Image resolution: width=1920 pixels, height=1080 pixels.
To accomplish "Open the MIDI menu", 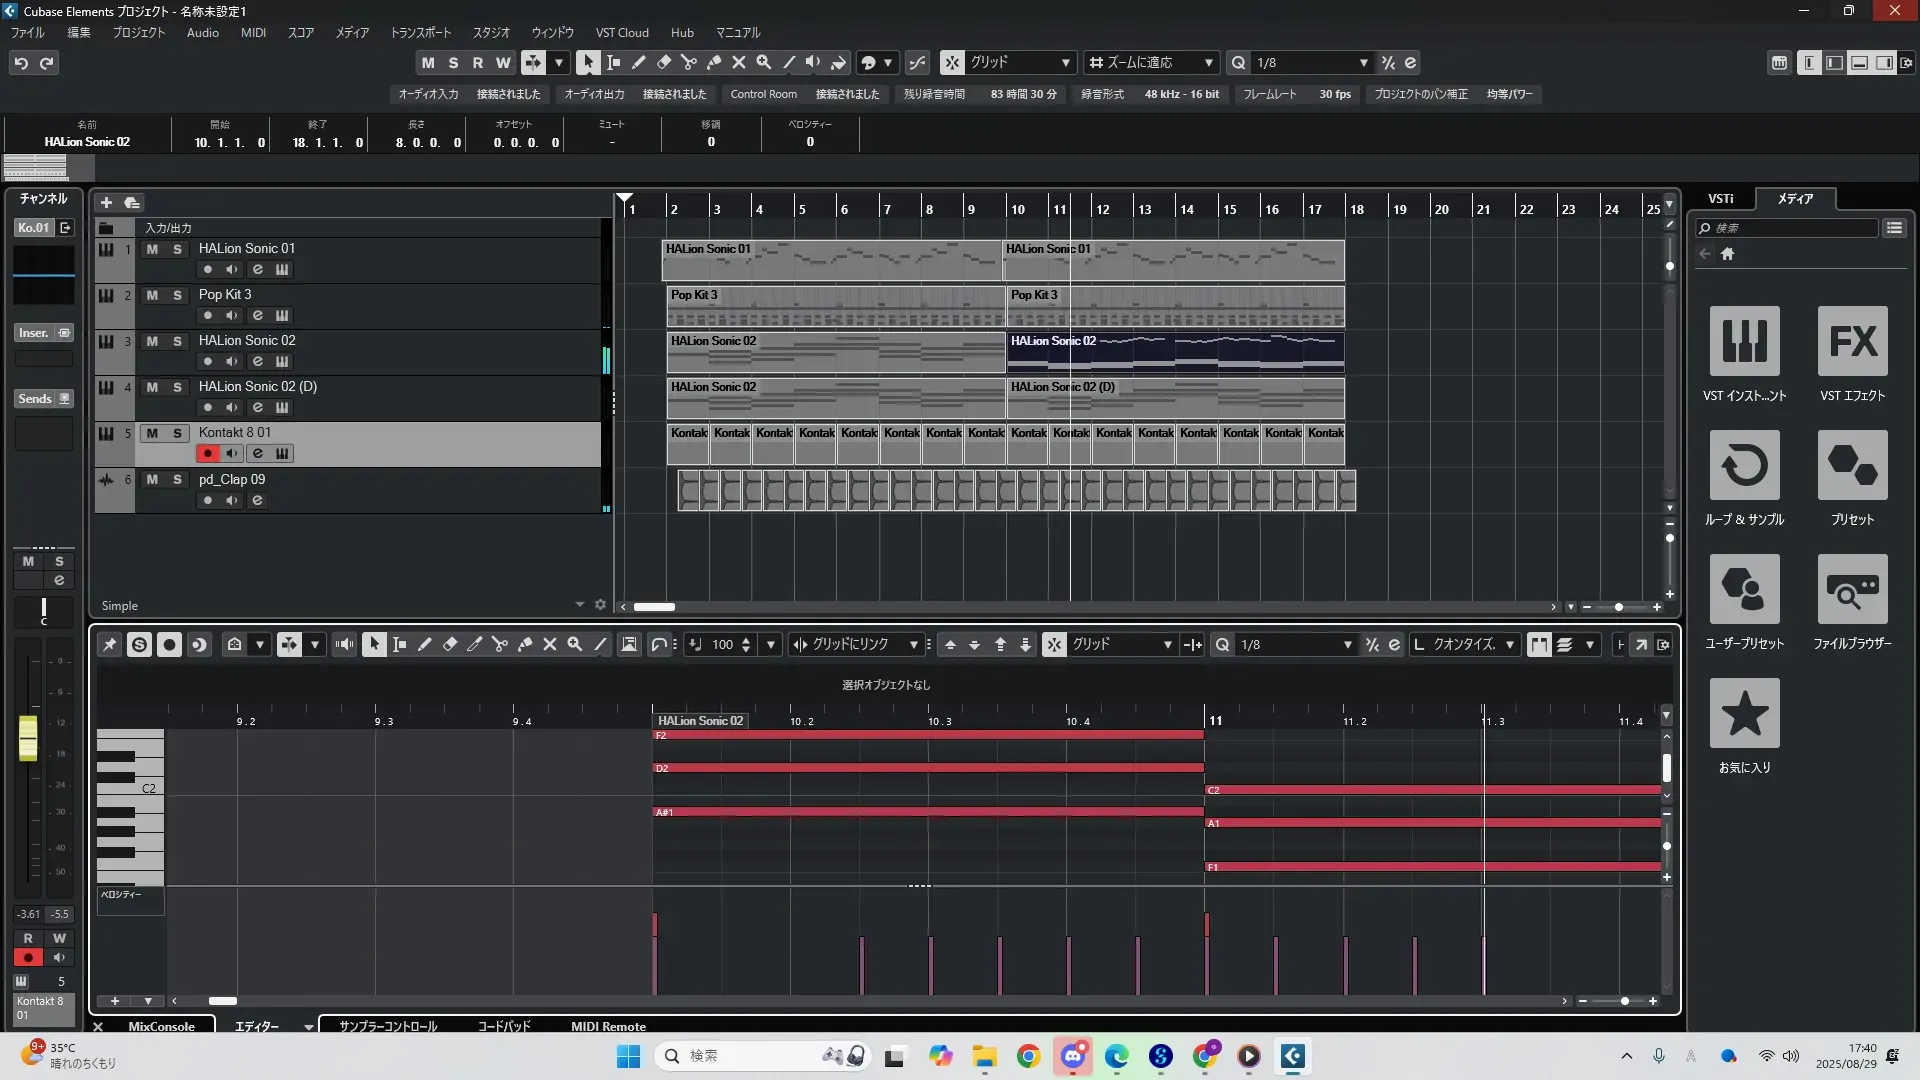I will pyautogui.click(x=253, y=32).
